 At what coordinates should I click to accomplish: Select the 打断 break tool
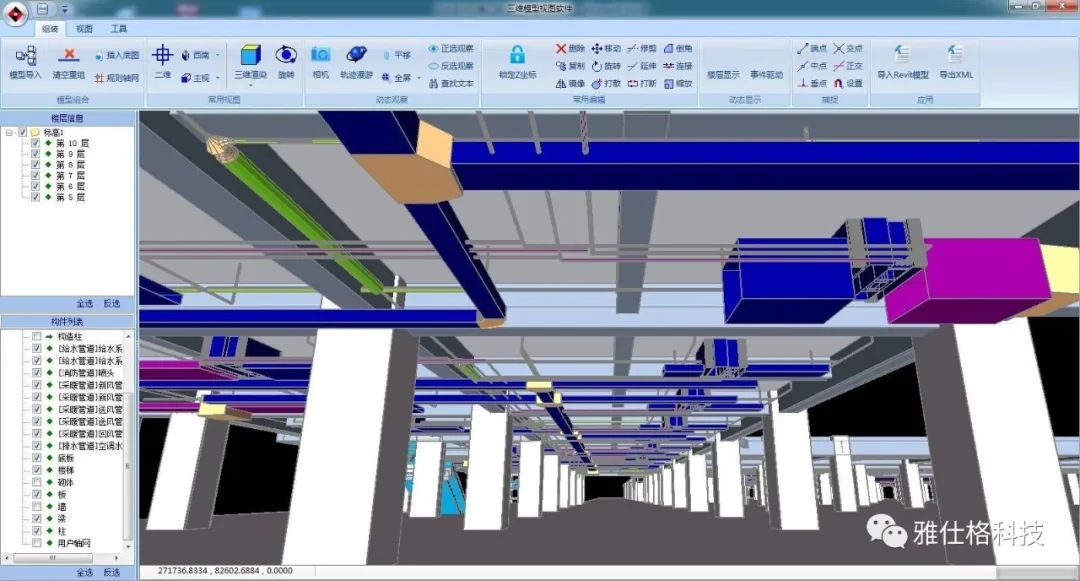[642, 83]
